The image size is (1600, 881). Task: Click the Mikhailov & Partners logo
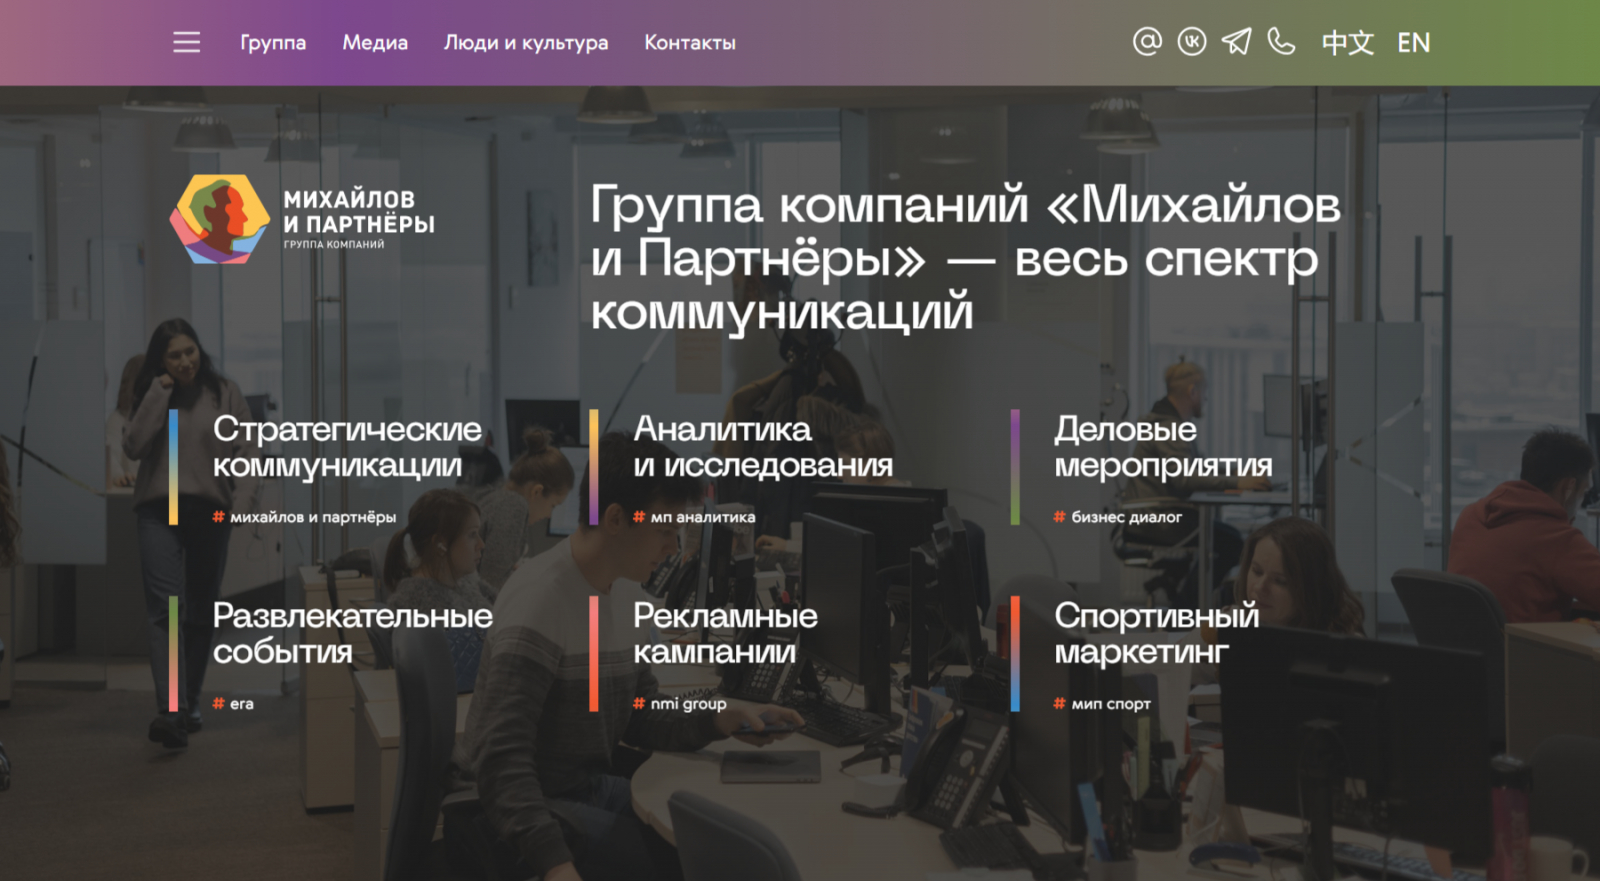[x=303, y=220]
